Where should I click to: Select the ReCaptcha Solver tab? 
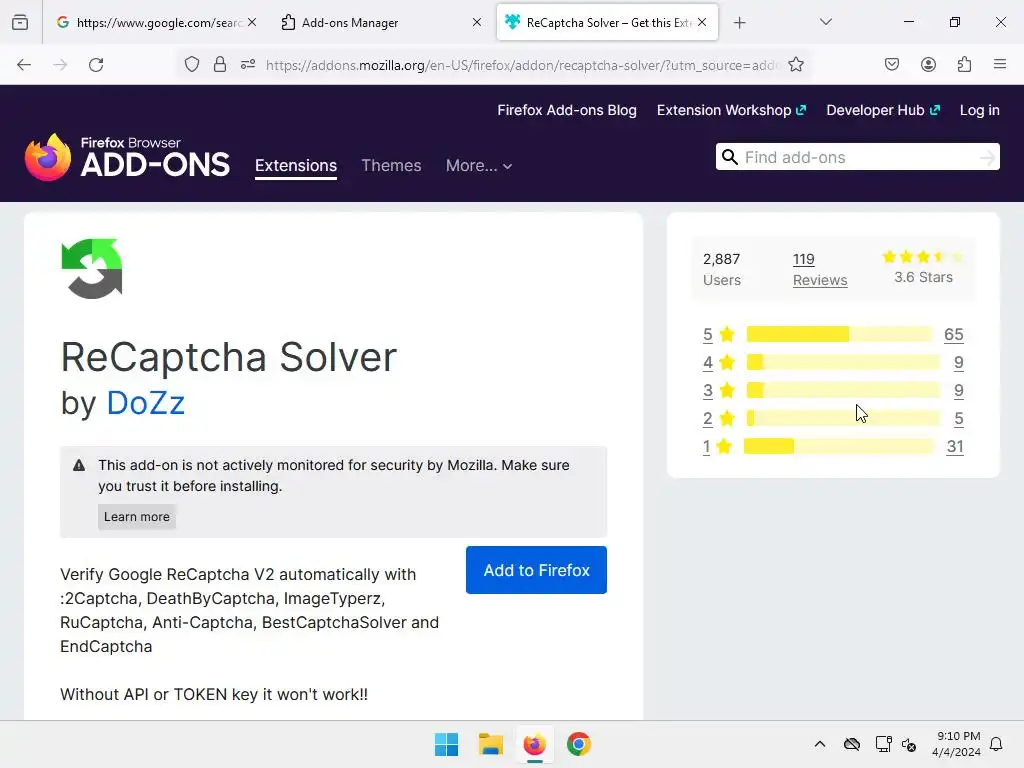click(607, 22)
